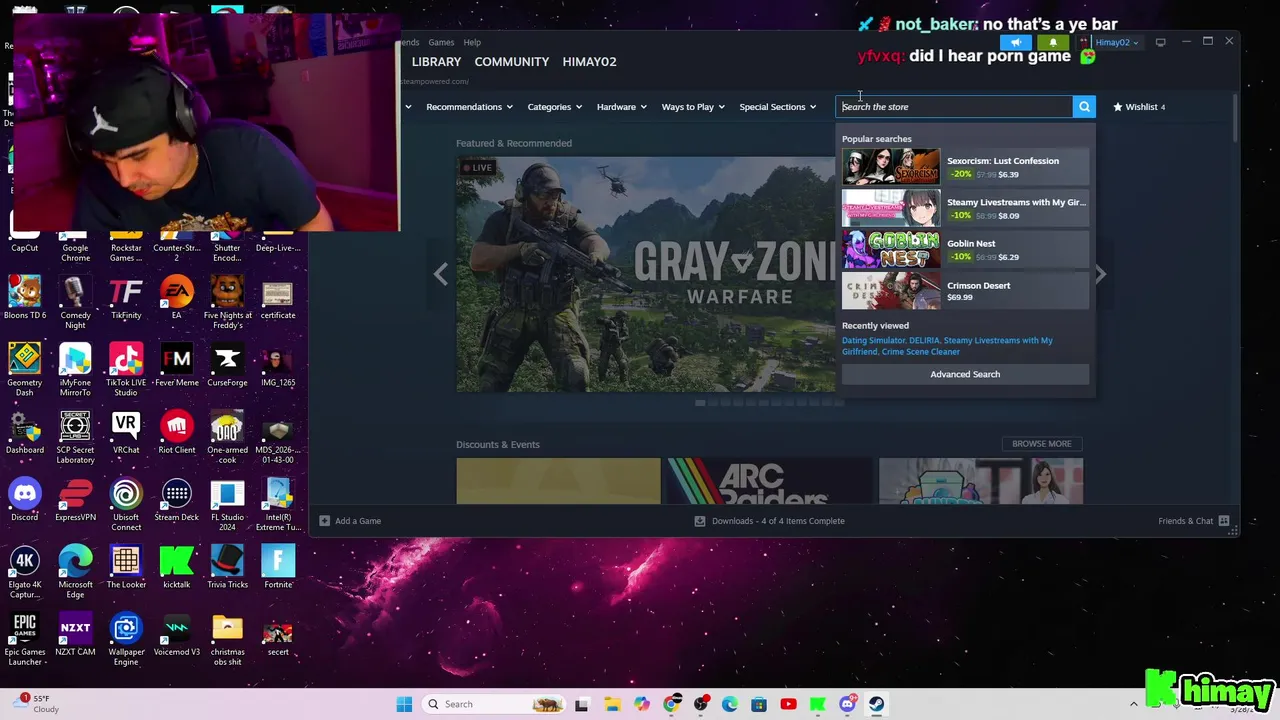1280x720 pixels.
Task: Click the Advanced Search button
Action: coord(965,374)
